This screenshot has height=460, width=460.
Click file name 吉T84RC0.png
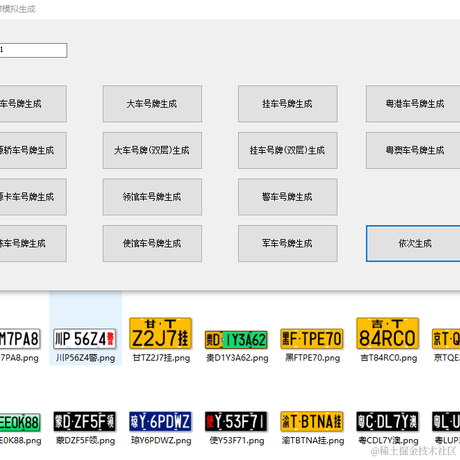388,358
